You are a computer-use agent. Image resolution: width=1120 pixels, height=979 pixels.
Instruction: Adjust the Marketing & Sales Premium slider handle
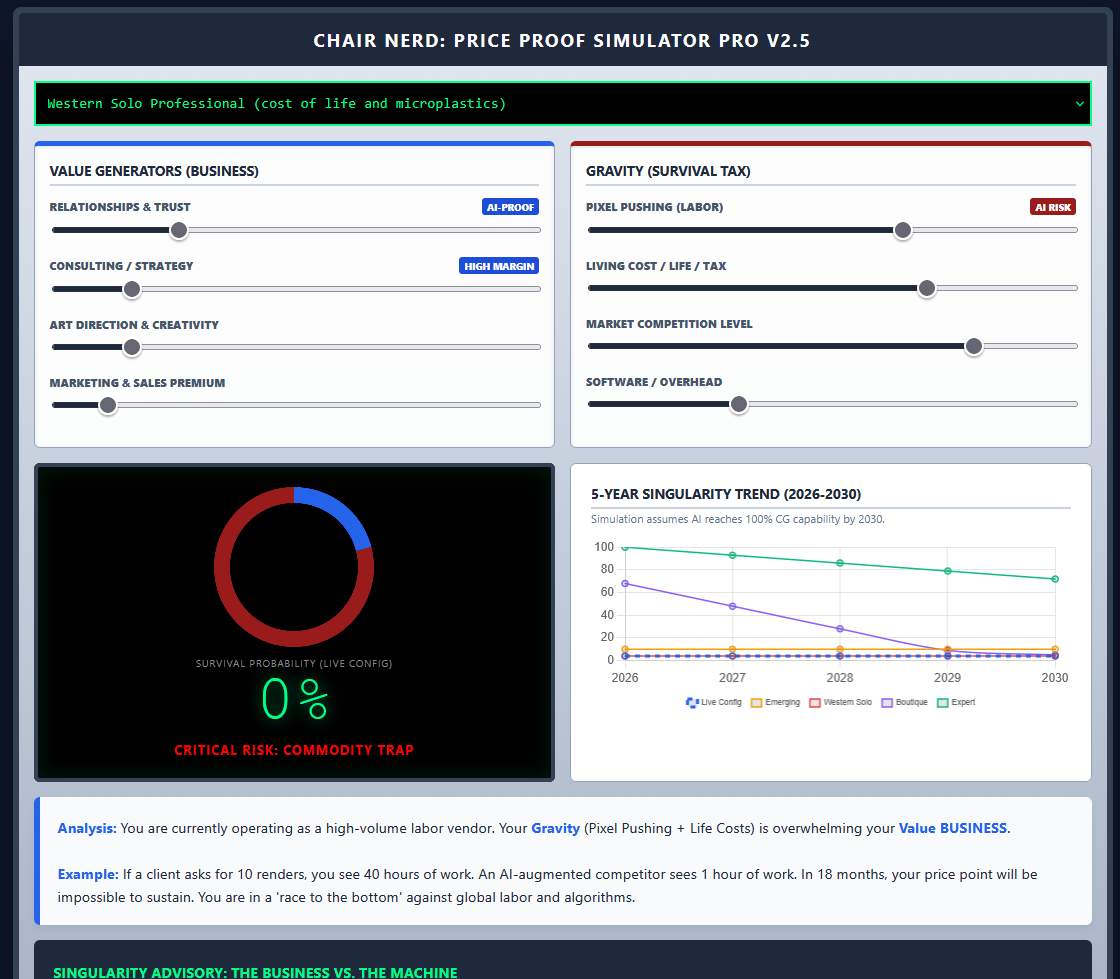point(108,406)
